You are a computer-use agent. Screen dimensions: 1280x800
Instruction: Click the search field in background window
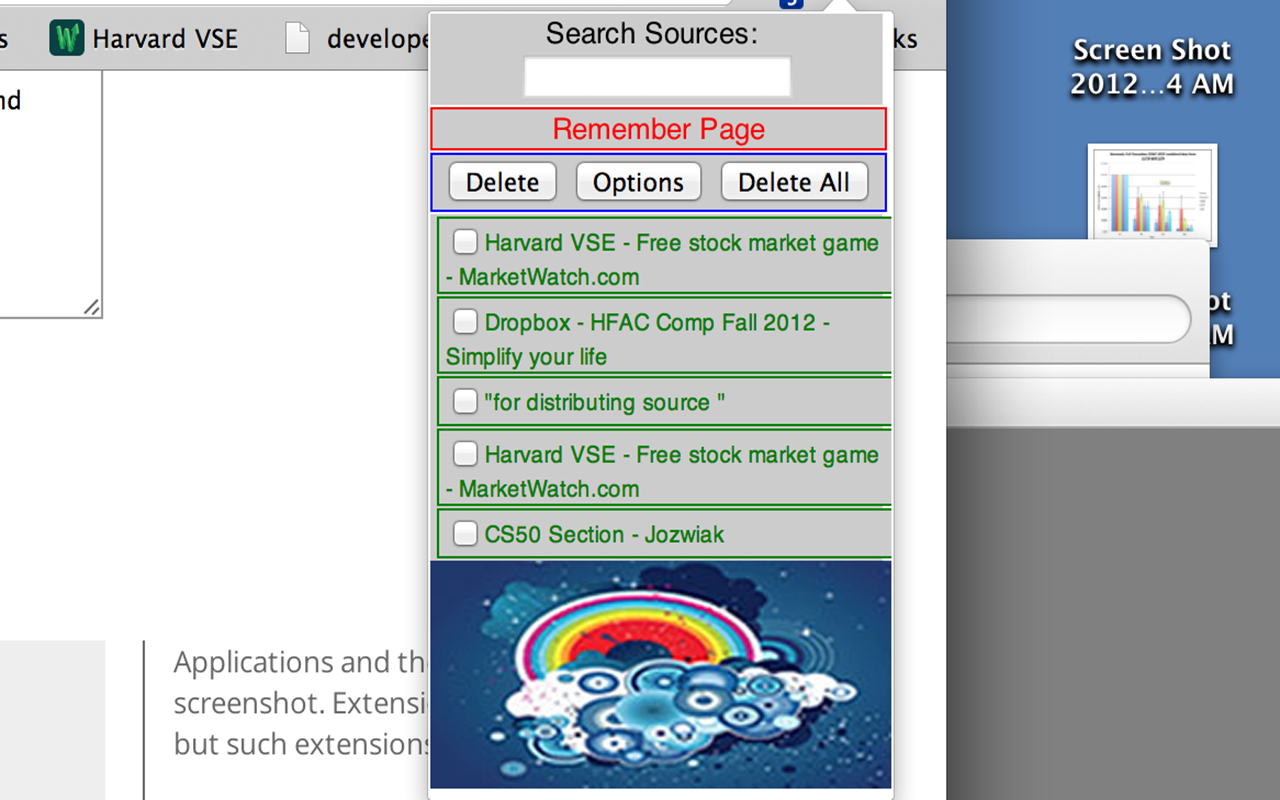click(x=1070, y=320)
